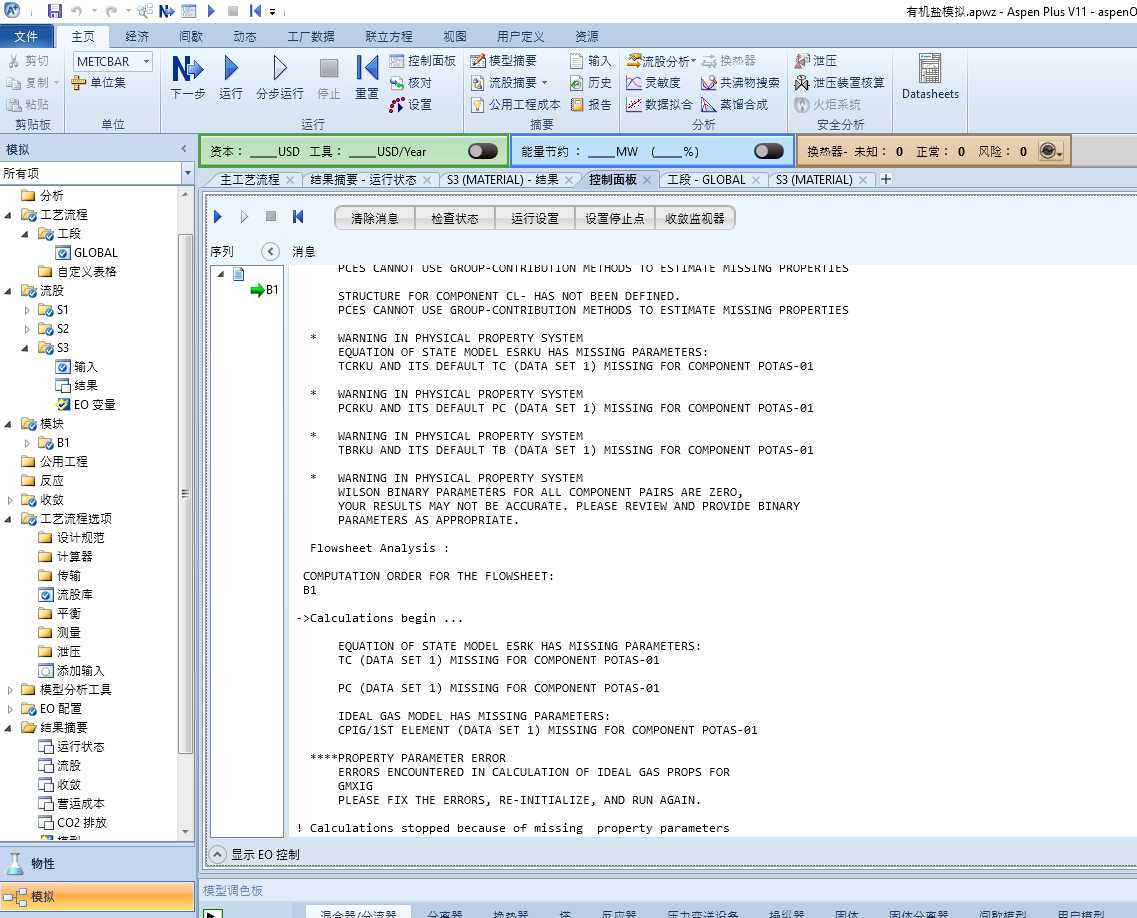Switch to the 经济 ribbon tab
1137x918 pixels.
coord(137,37)
